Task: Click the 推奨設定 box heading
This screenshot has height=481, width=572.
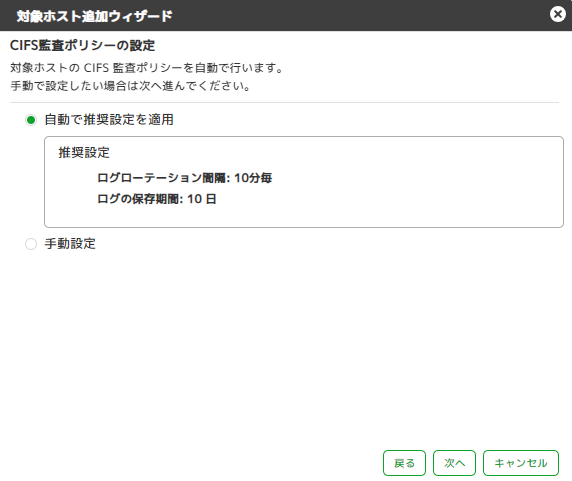Action: [x=84, y=152]
